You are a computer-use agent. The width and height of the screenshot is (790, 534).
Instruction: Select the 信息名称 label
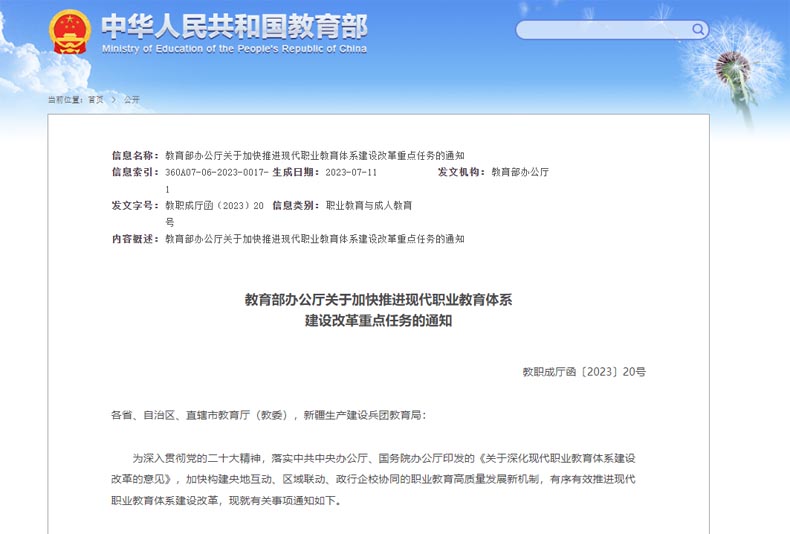pos(135,155)
